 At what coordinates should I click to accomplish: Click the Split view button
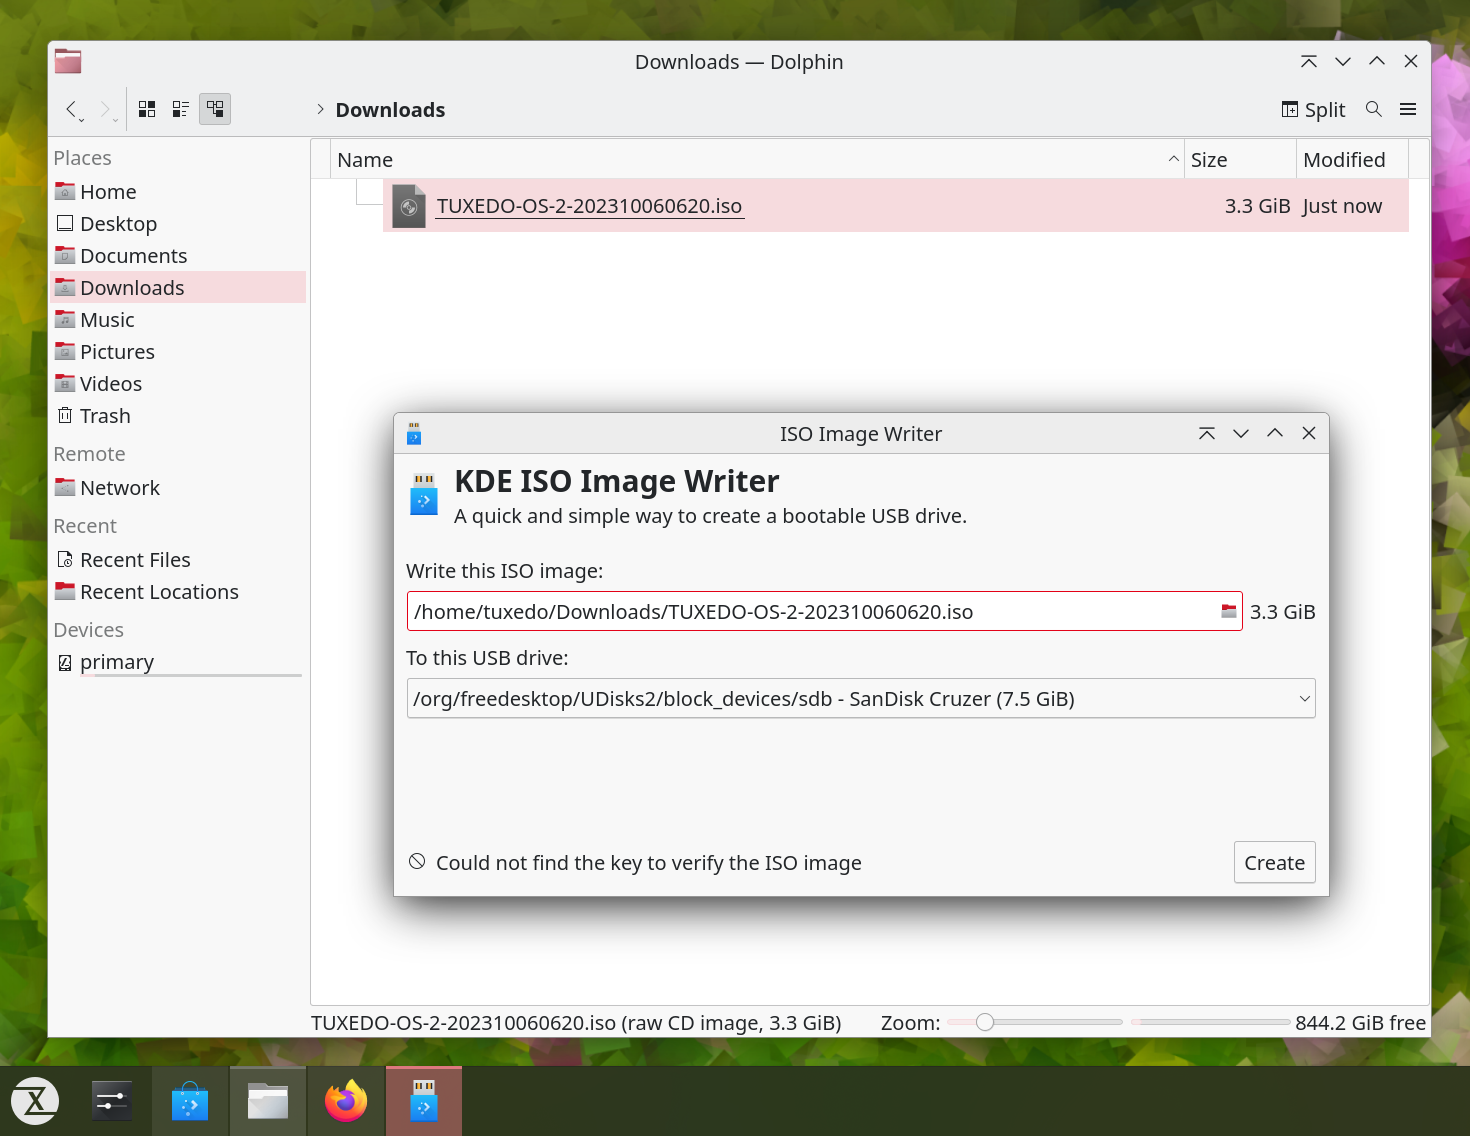1314,109
